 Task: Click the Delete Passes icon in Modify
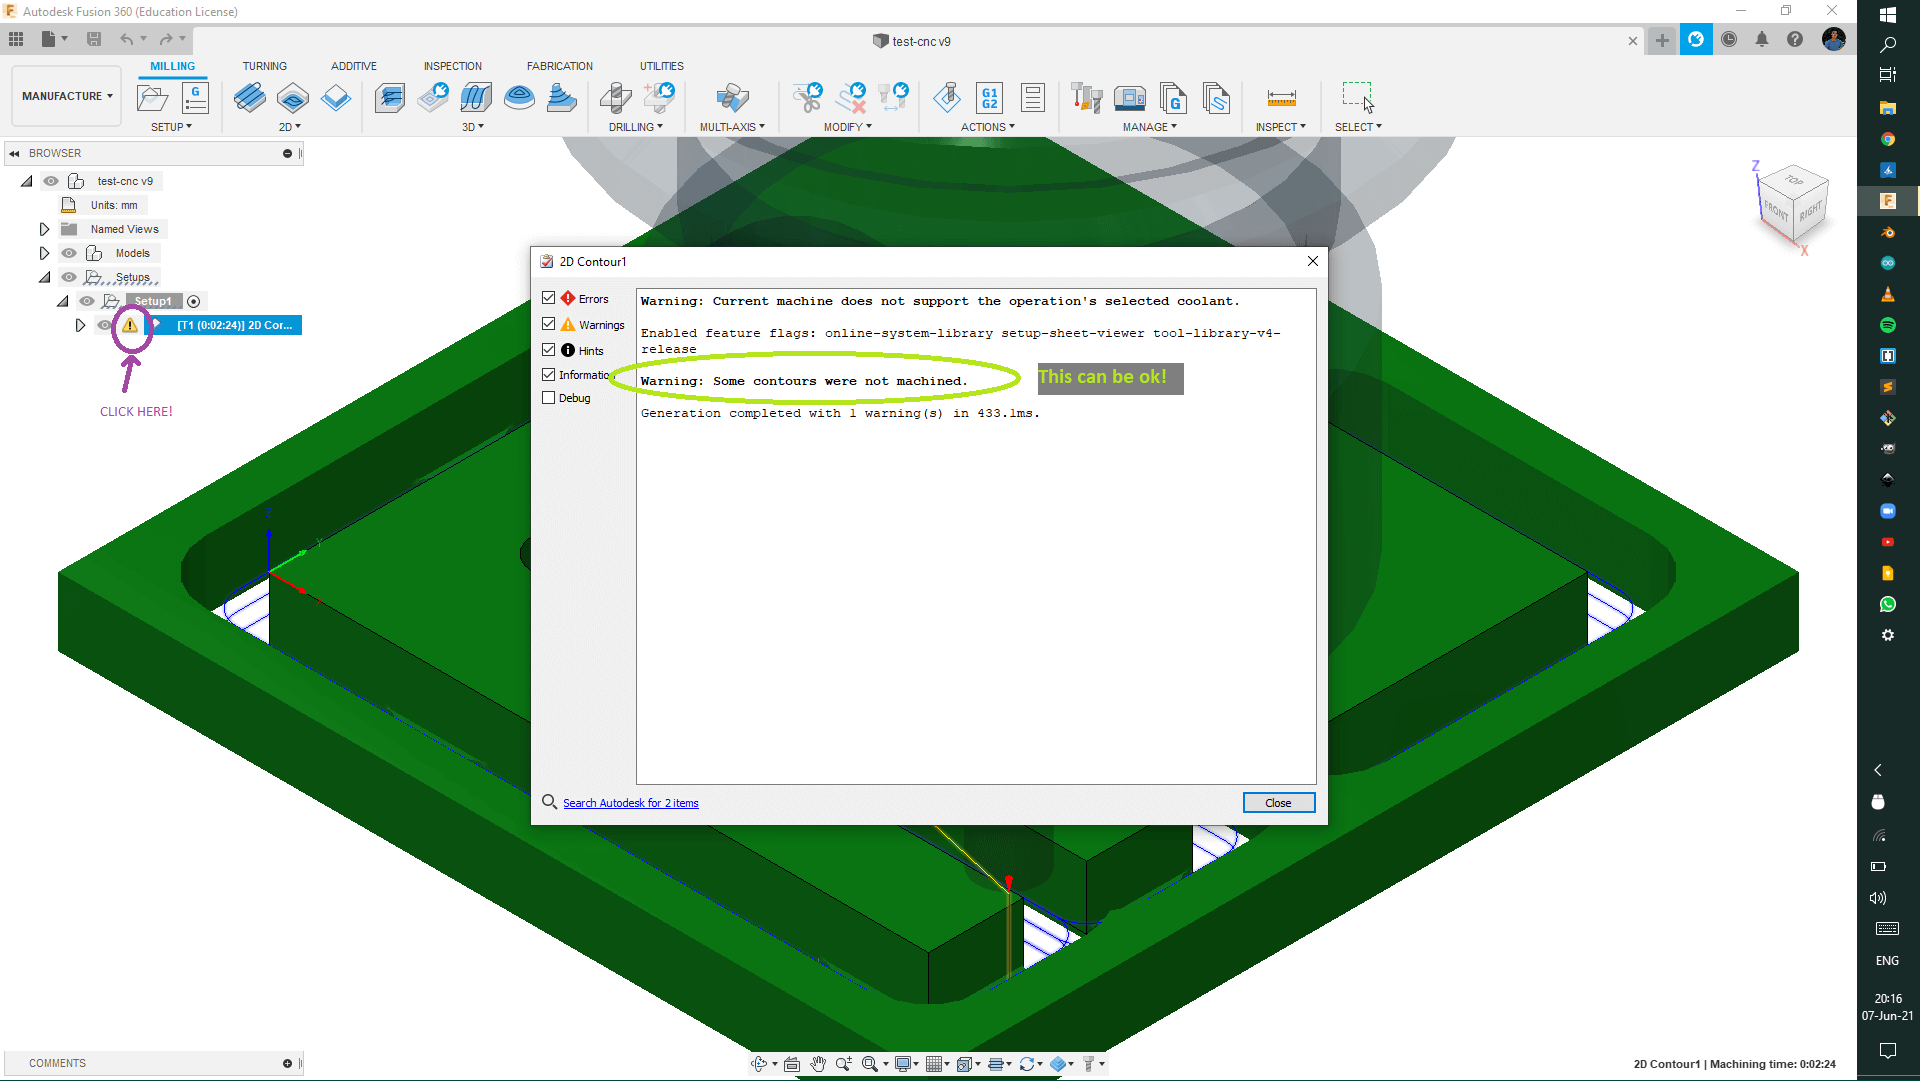click(851, 98)
